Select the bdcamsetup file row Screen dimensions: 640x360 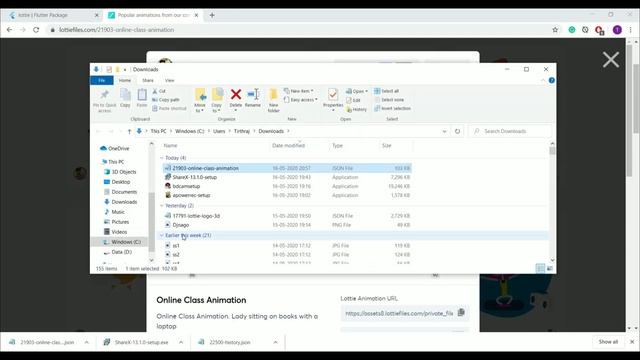pos(287,186)
